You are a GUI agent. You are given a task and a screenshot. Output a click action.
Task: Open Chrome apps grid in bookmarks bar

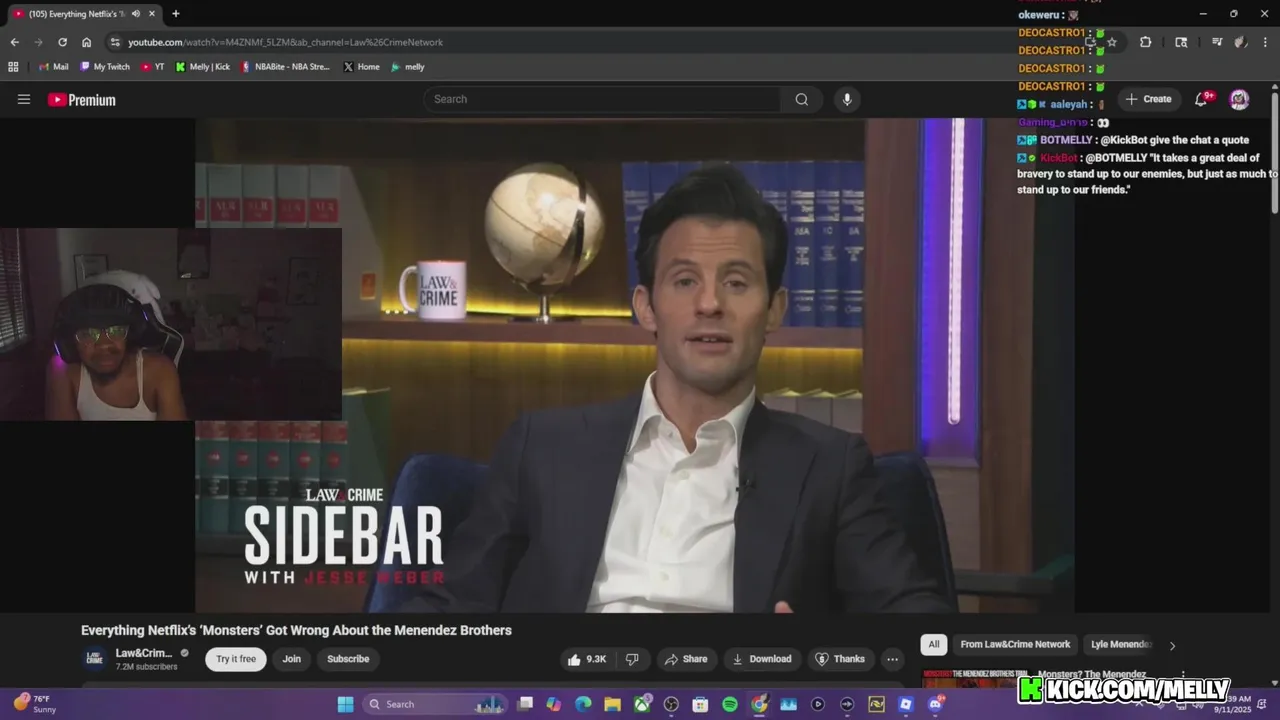[x=13, y=67]
